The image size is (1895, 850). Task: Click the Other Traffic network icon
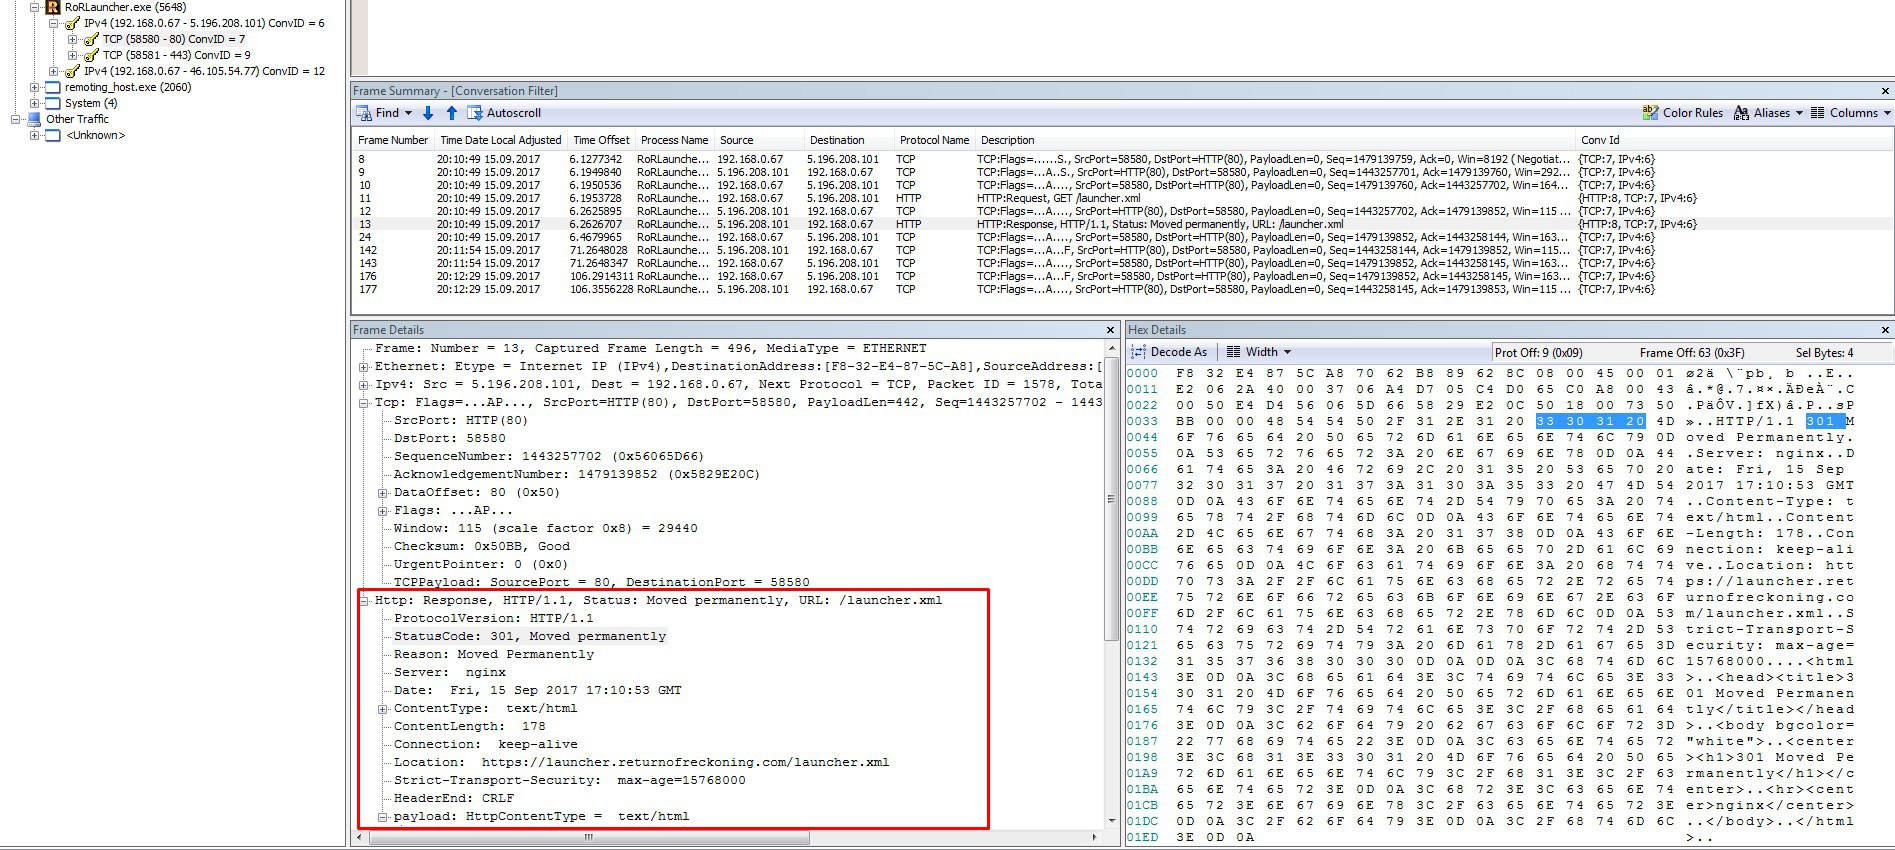tap(34, 119)
